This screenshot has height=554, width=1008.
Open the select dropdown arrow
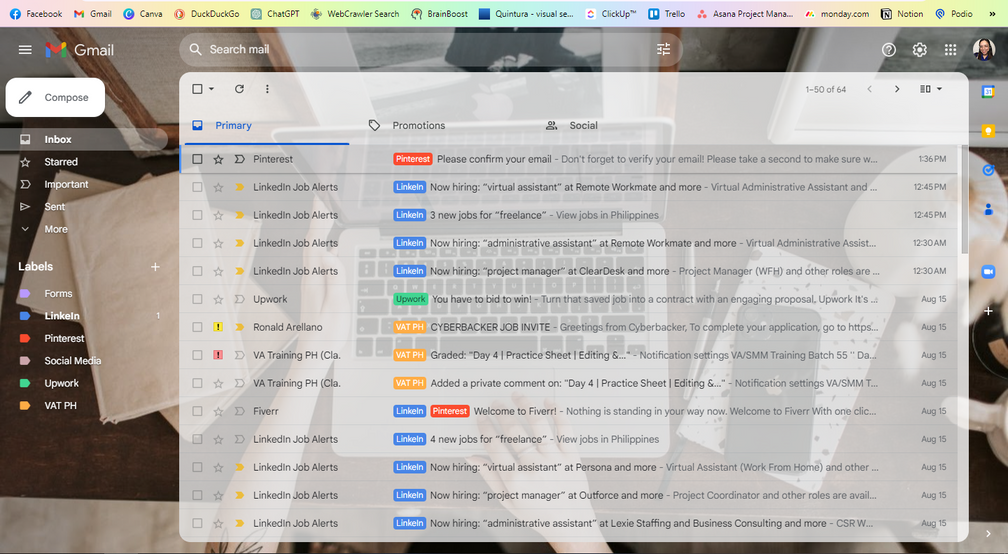pos(211,89)
